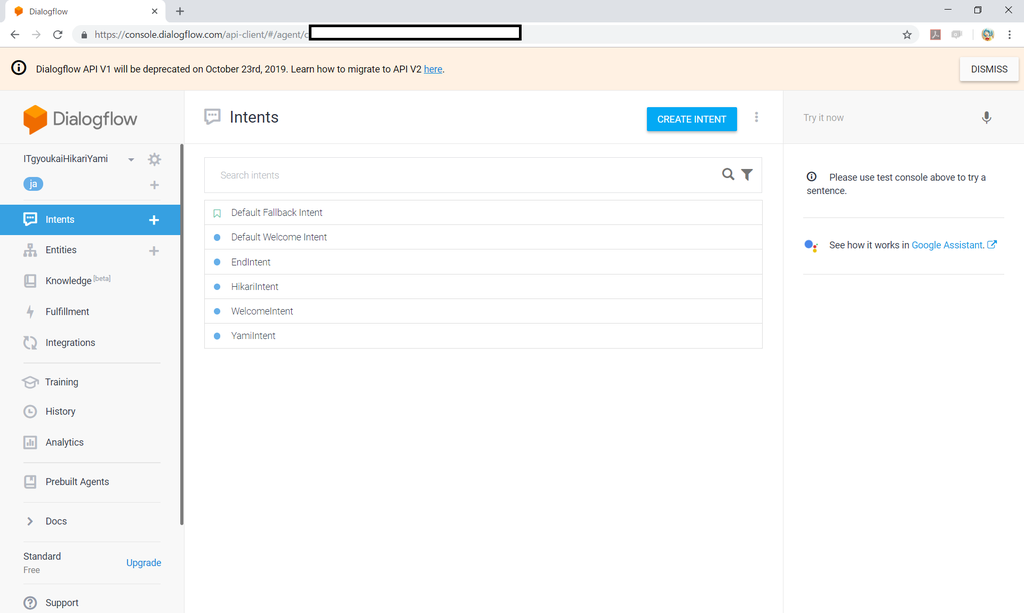
Task: Click the Google Assistant logo icon
Action: coord(811,245)
